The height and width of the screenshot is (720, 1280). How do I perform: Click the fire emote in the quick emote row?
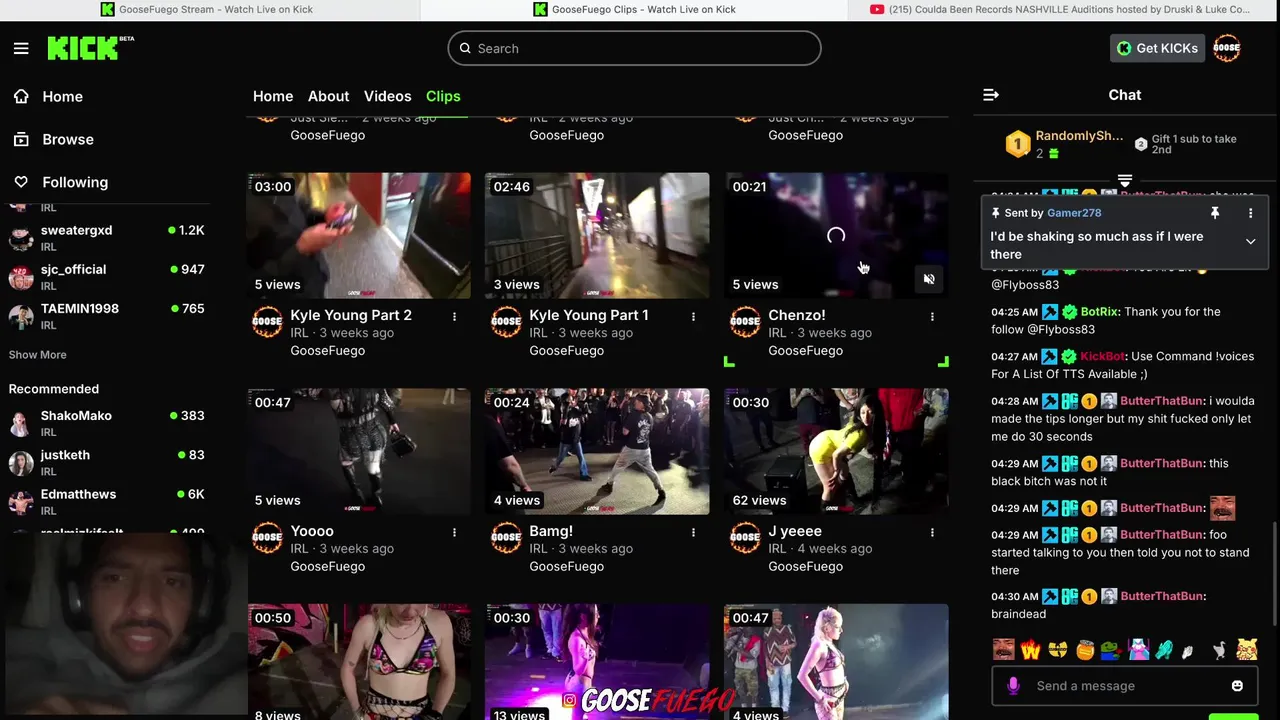[x=1030, y=650]
